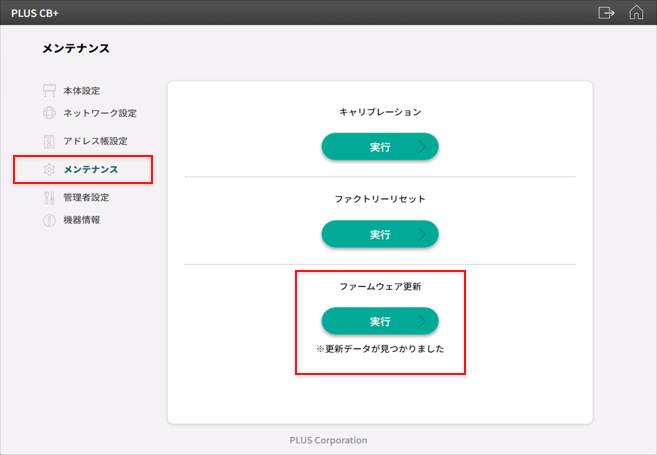Open 管理者設定 from the sidebar
The image size is (657, 455).
86,198
